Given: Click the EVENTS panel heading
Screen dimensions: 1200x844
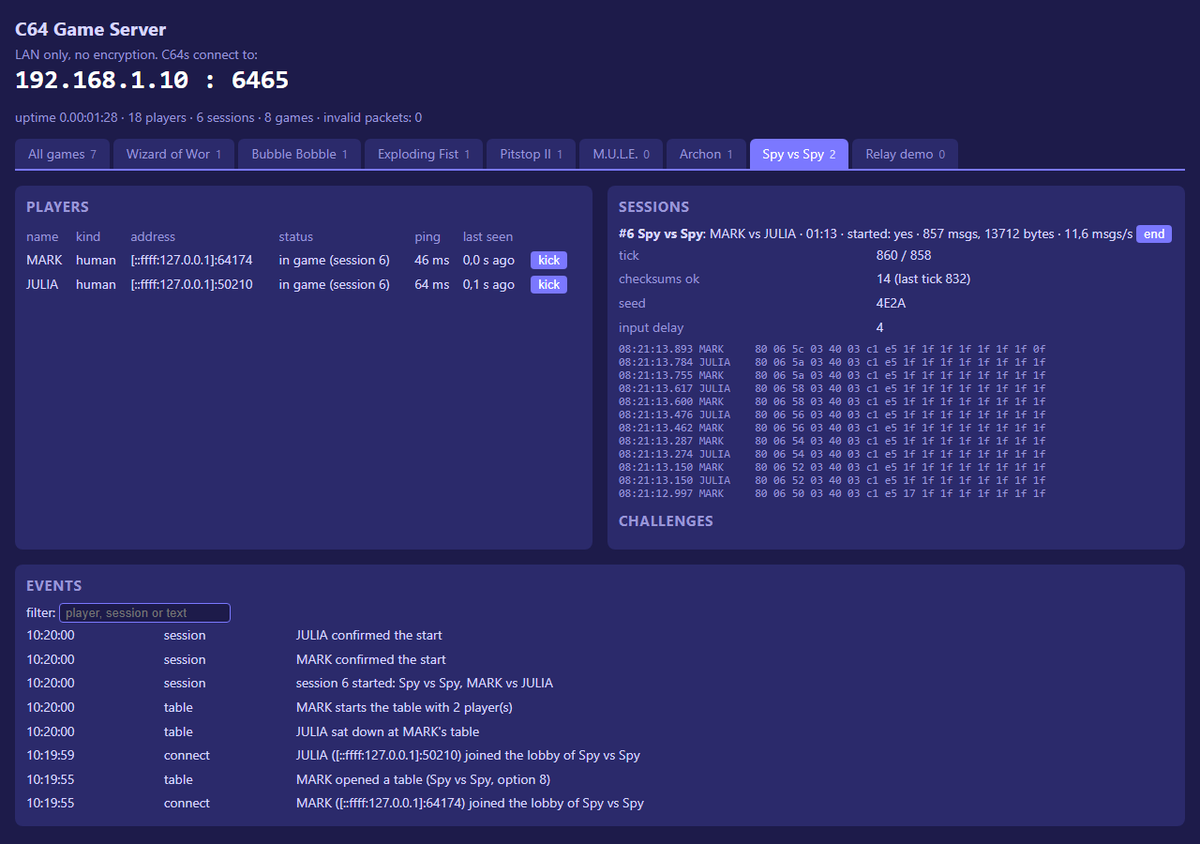Looking at the screenshot, I should (x=54, y=586).
